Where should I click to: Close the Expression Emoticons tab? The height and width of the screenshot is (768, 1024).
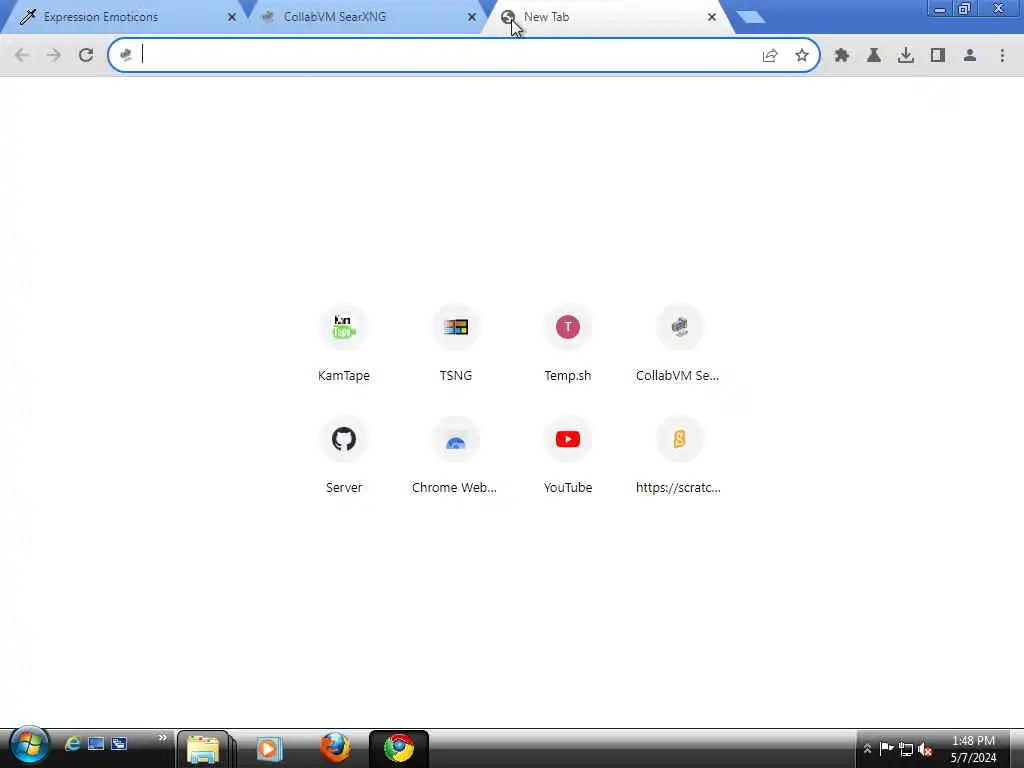[232, 17]
